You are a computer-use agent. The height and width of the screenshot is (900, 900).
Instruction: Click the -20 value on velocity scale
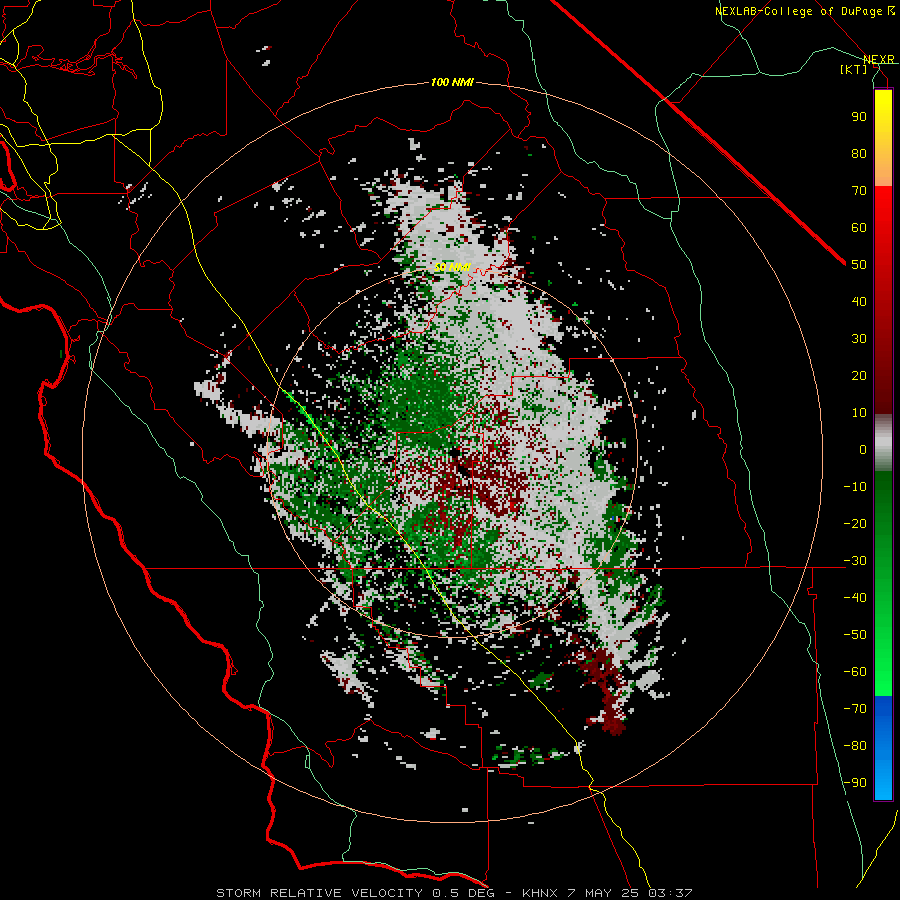tap(855, 524)
